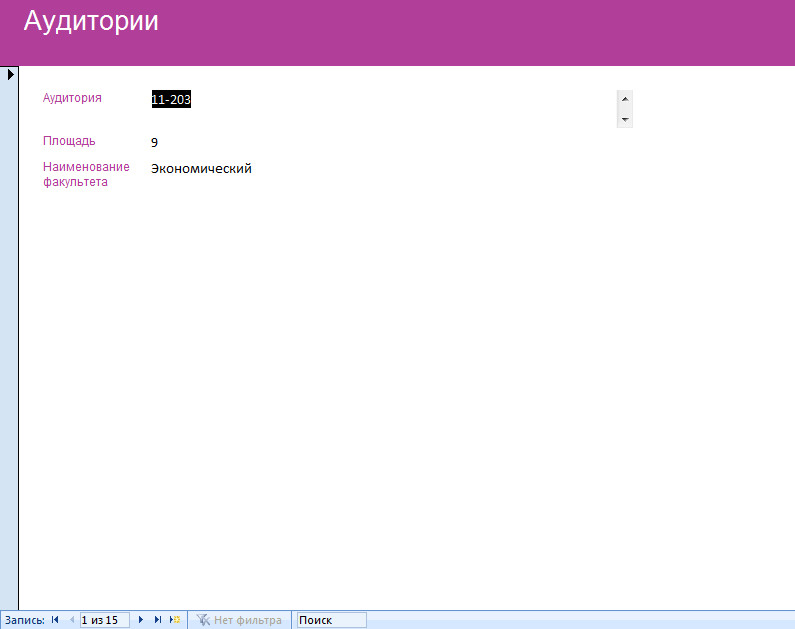This screenshot has width=795, height=629.
Task: Click the record number box '1 из 15'
Action: [104, 620]
